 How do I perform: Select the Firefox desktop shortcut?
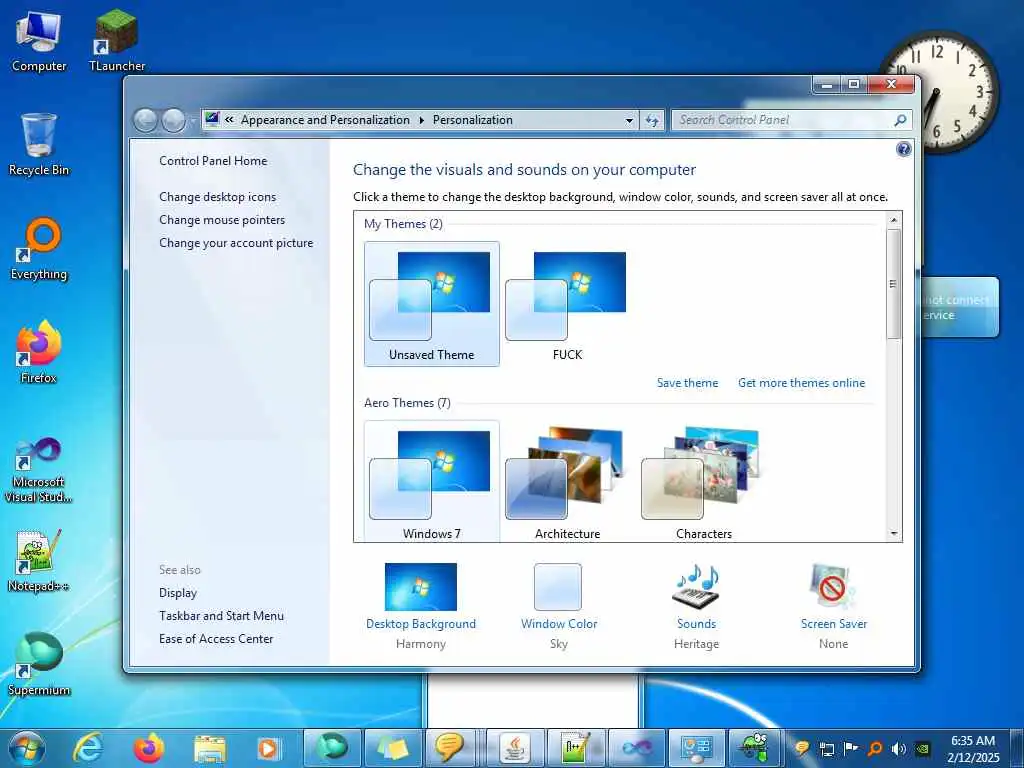click(x=39, y=353)
